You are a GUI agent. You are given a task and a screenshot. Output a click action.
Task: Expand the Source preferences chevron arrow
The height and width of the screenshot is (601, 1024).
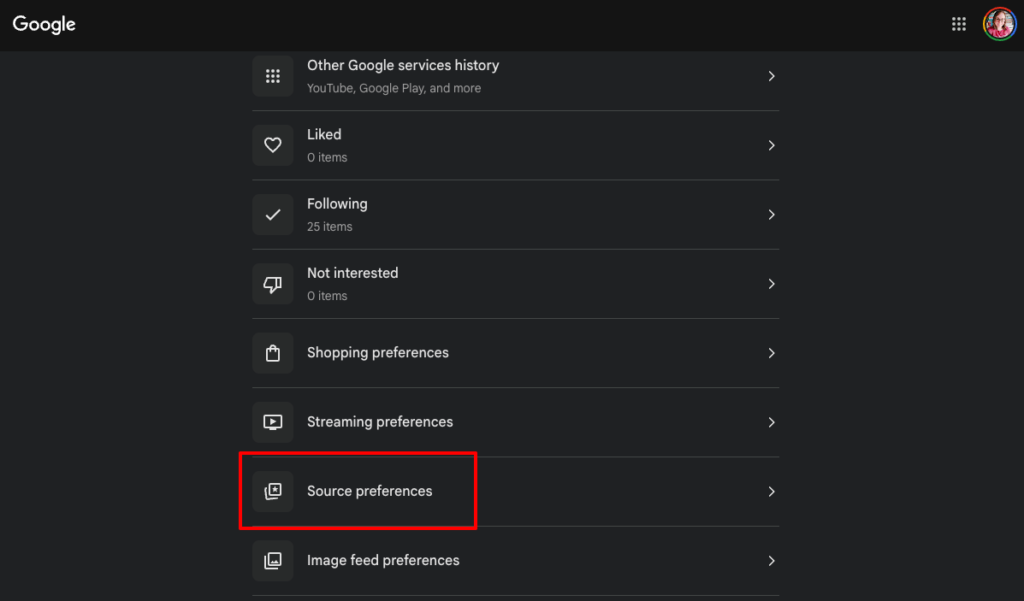(x=771, y=491)
